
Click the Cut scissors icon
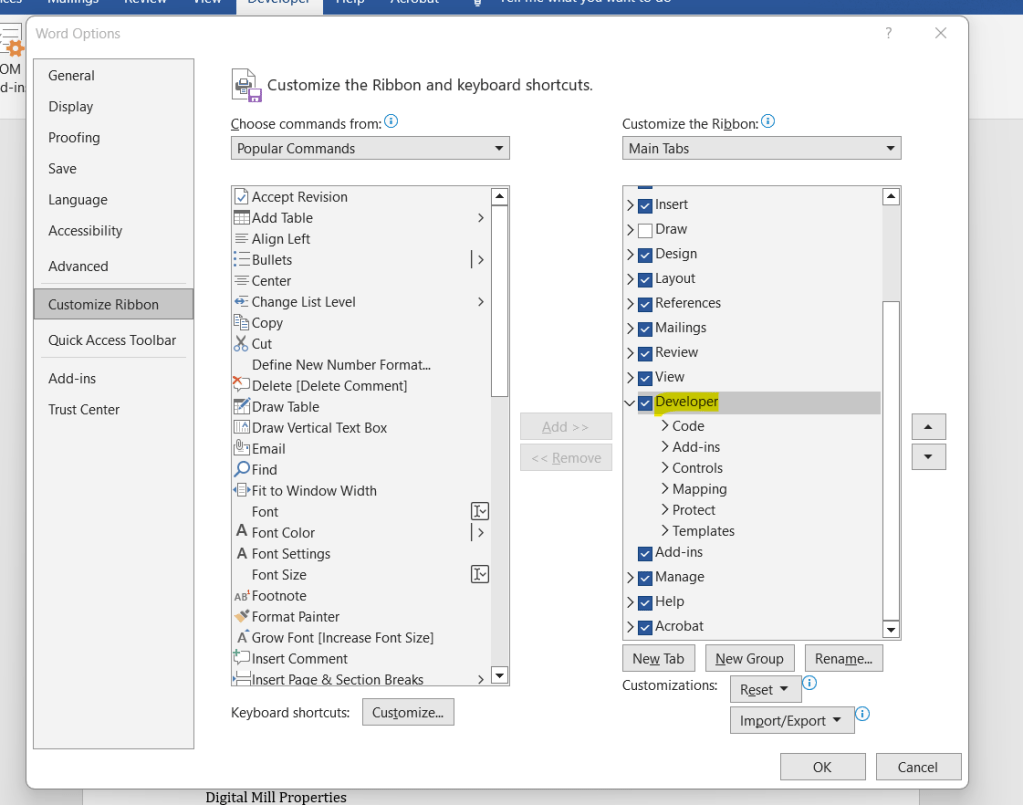(241, 343)
